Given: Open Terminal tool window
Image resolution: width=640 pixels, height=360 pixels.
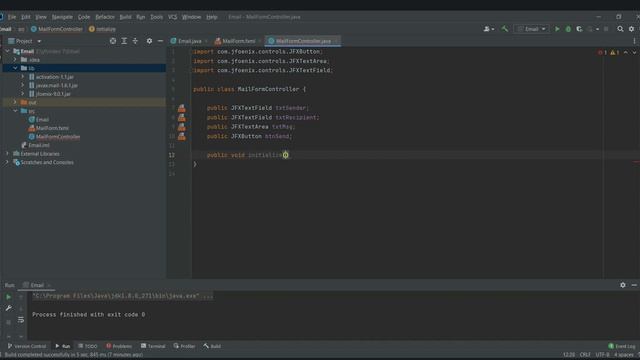Looking at the screenshot, I should click(x=153, y=346).
